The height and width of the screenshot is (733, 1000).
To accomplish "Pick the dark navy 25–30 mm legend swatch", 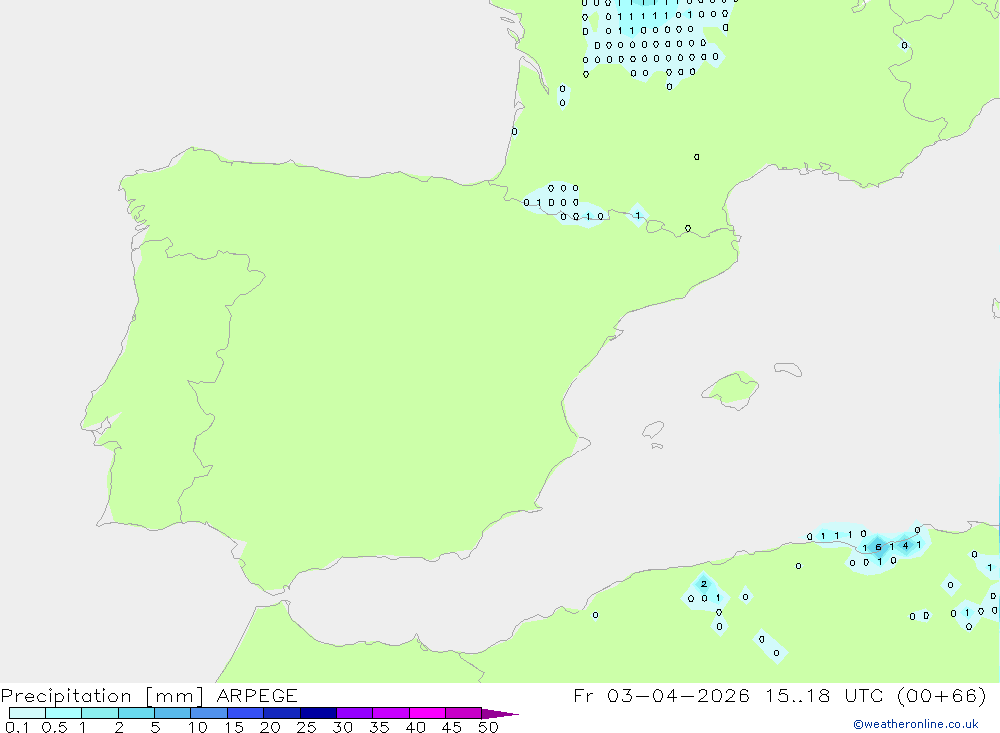I will 318,714.
